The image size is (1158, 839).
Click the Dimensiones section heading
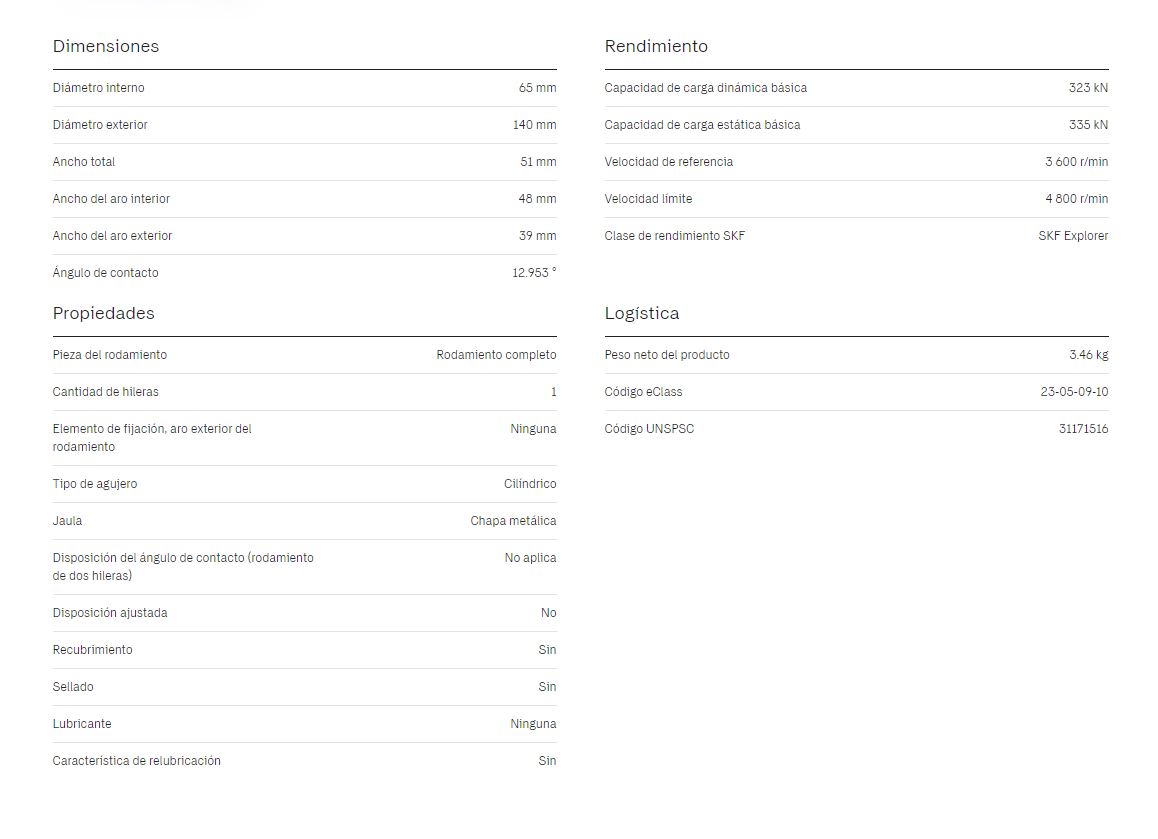click(x=106, y=46)
